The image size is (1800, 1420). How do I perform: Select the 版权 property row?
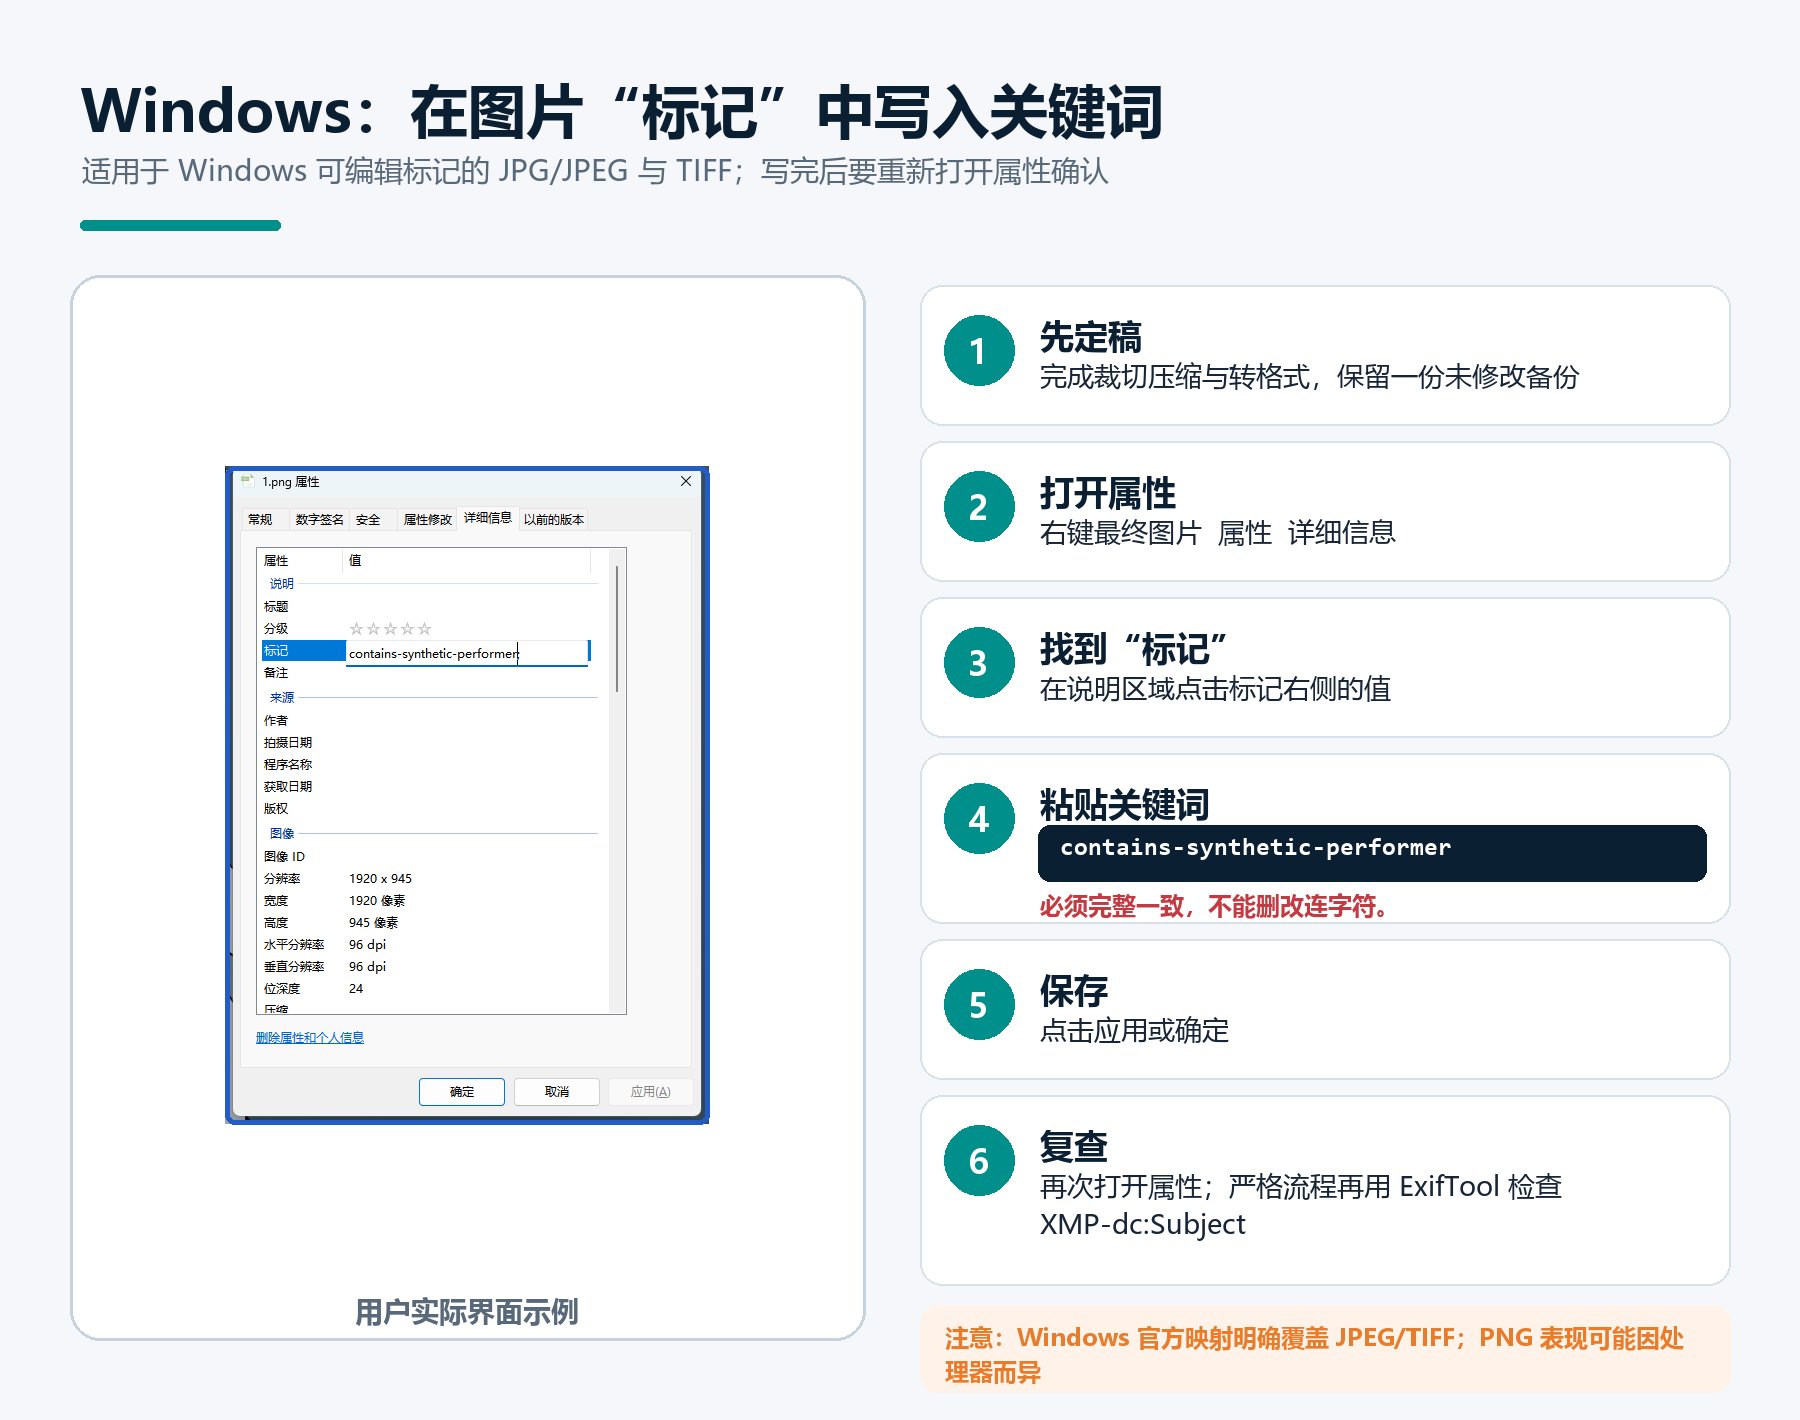tap(276, 809)
